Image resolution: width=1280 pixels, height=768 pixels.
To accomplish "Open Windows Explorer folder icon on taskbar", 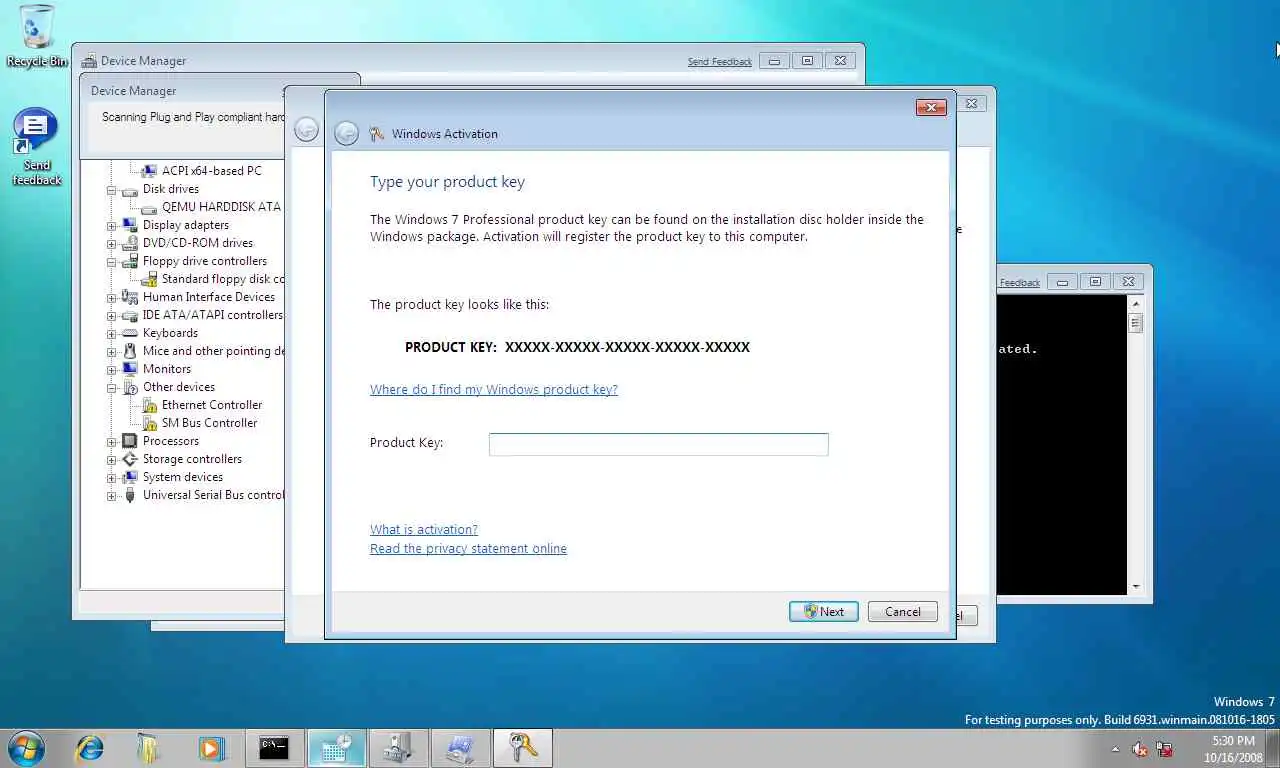I will [149, 747].
